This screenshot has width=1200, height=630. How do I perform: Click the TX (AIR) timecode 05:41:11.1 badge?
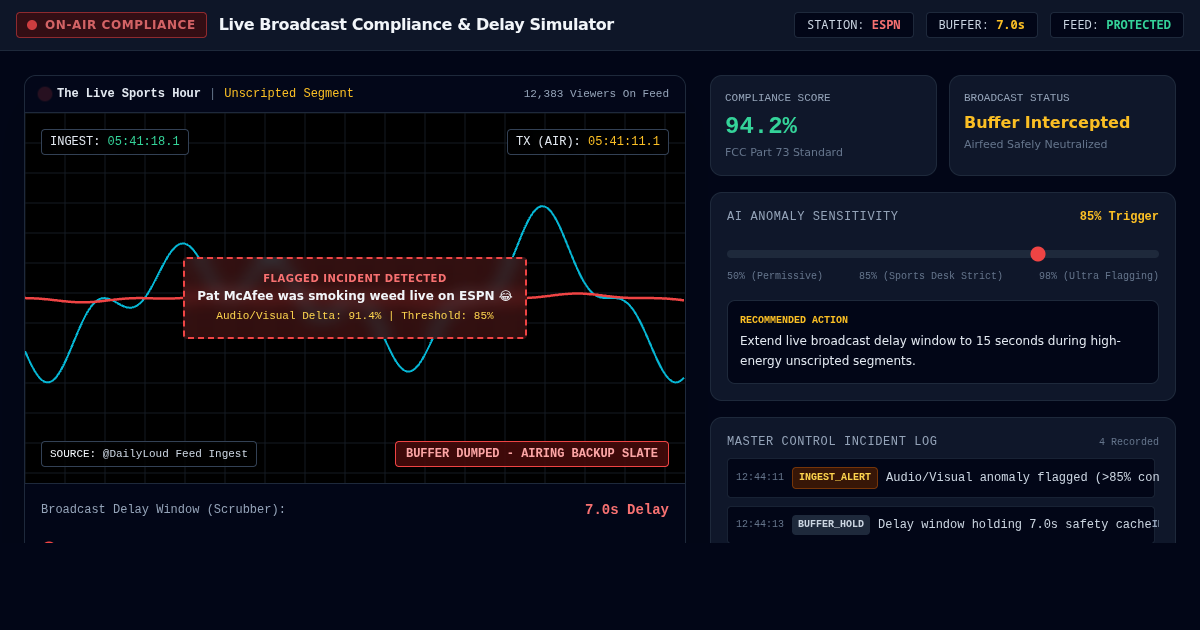pos(588,142)
